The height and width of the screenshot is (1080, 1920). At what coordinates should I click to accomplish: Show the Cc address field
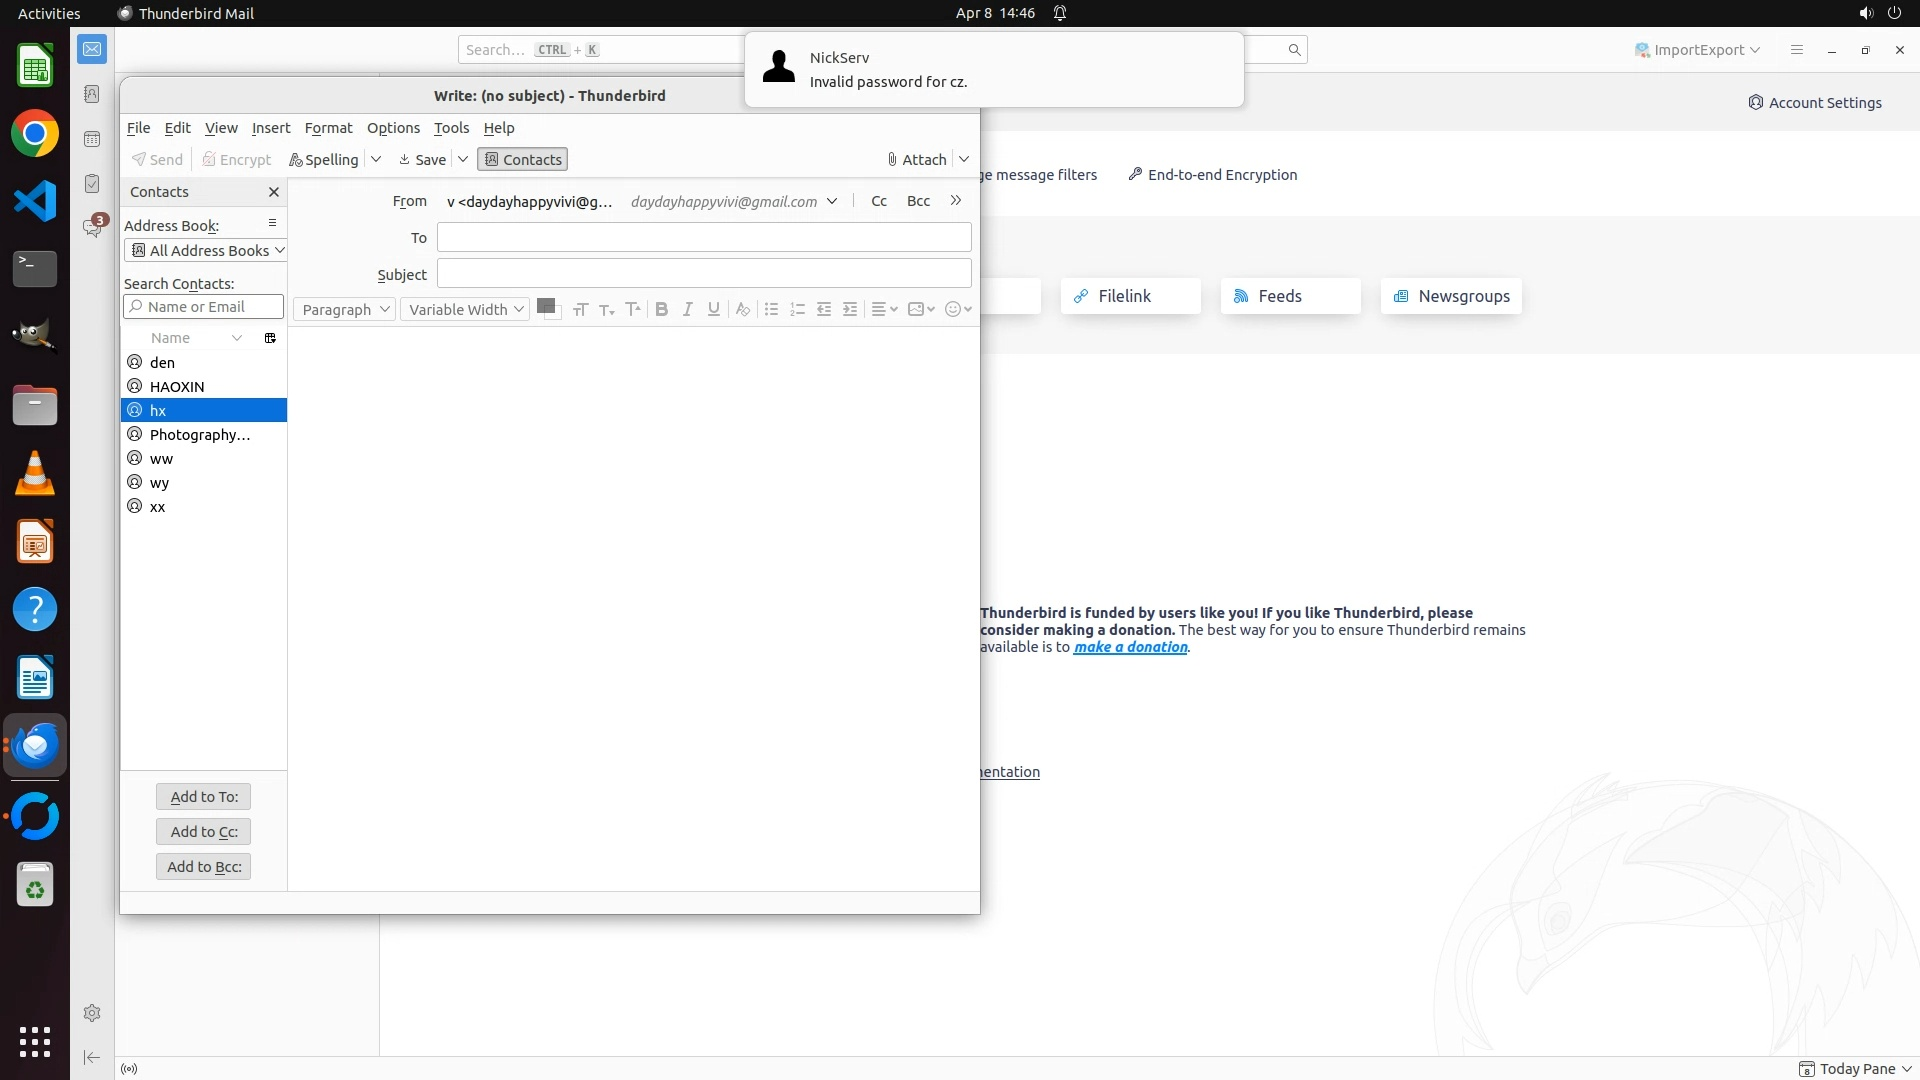coord(879,201)
